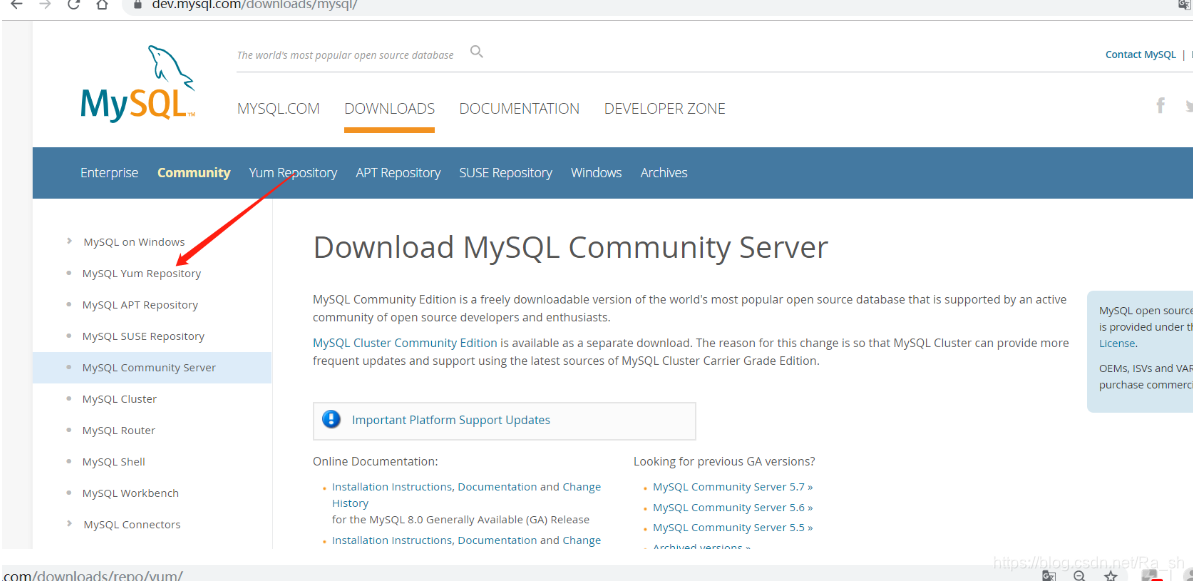Open MySQL Community Server 5.5 link
Screen dimensions: 1193x581
click(733, 528)
